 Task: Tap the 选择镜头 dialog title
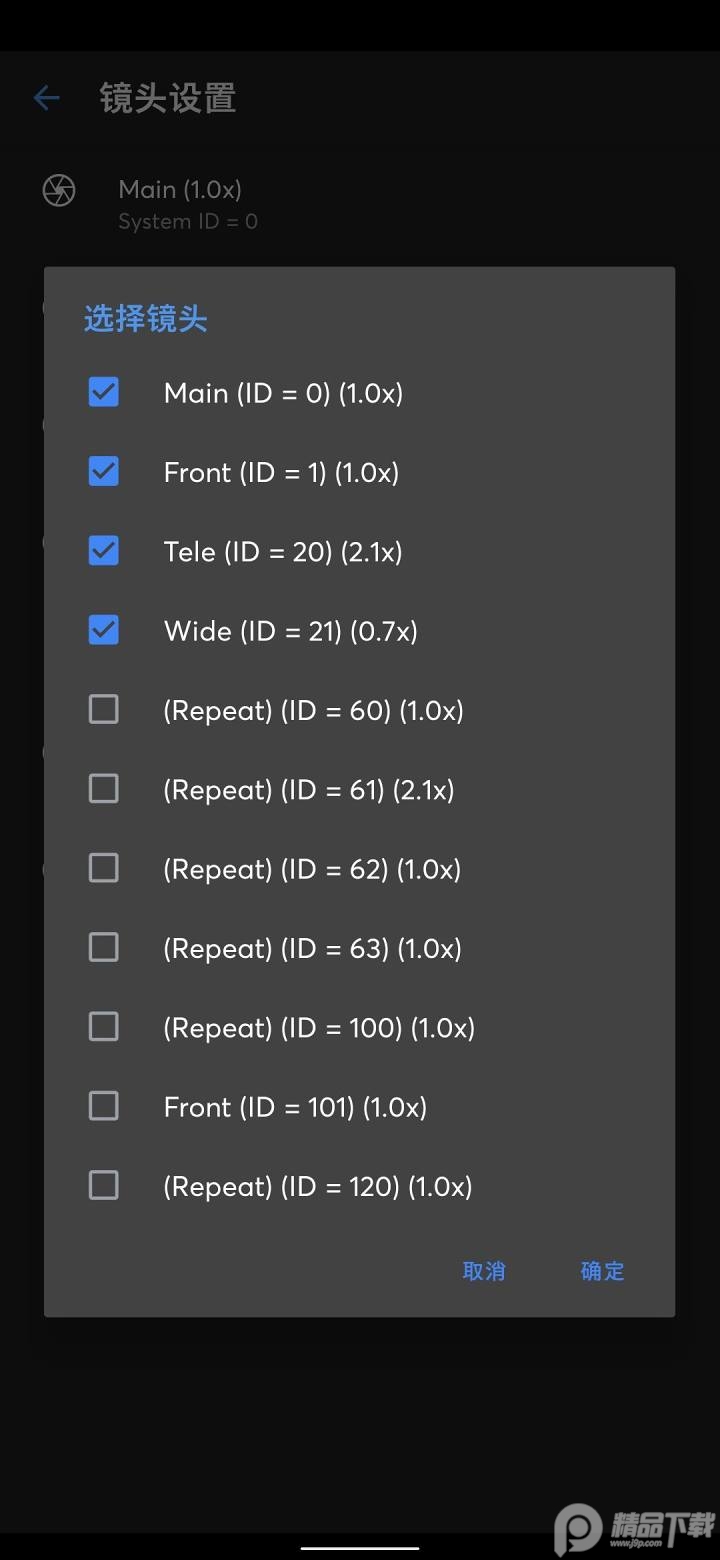[146, 320]
